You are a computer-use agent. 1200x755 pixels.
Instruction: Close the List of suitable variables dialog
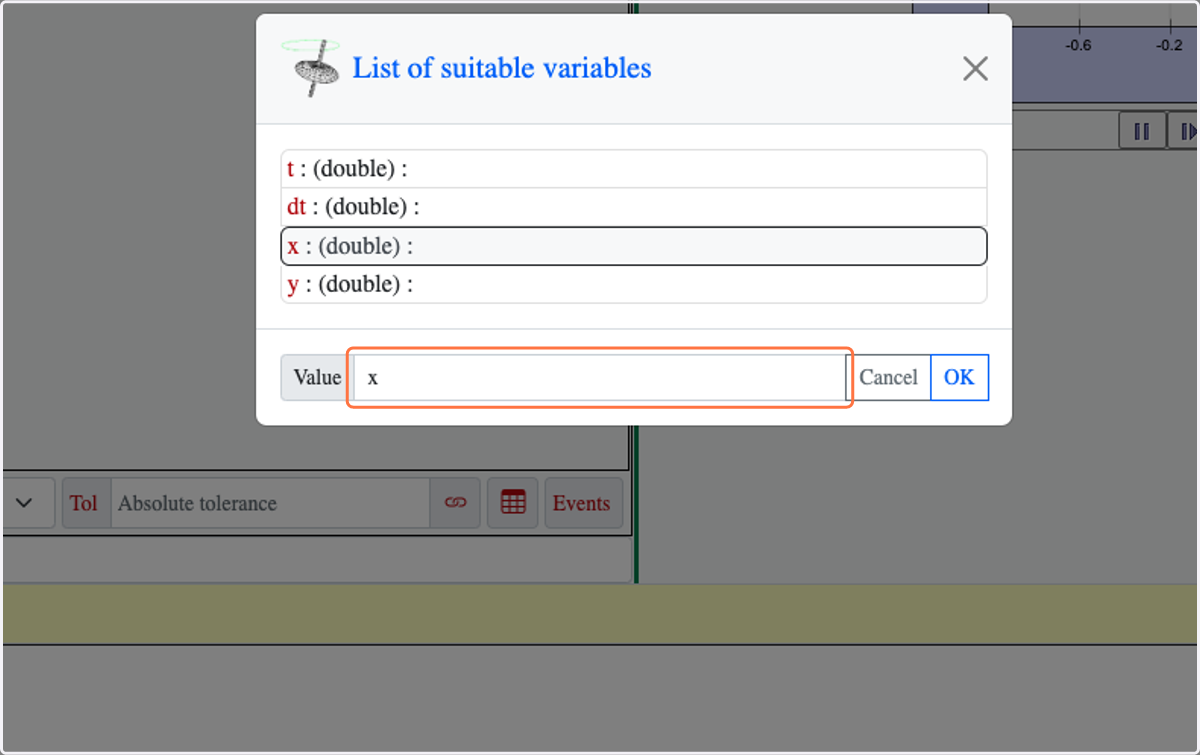click(975, 69)
